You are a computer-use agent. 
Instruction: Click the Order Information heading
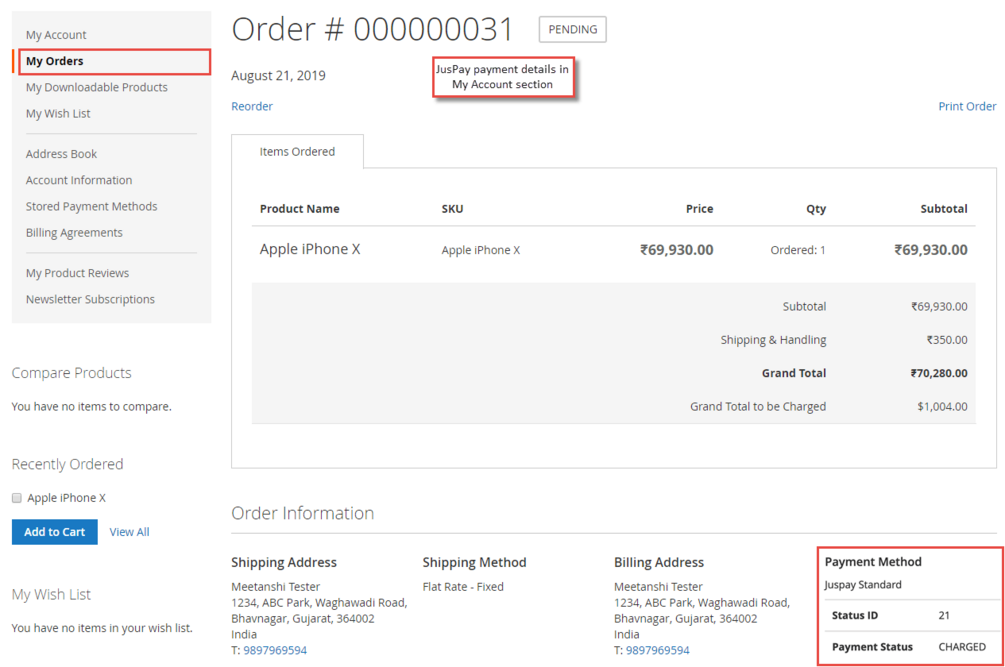(x=303, y=513)
